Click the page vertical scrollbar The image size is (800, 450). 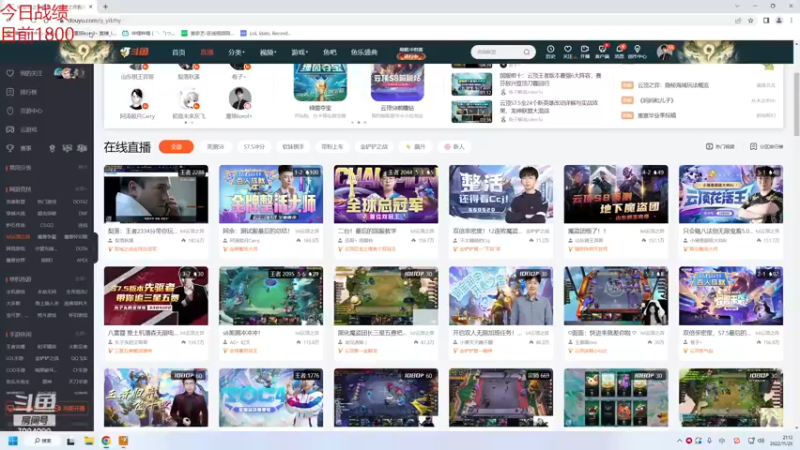[796, 105]
